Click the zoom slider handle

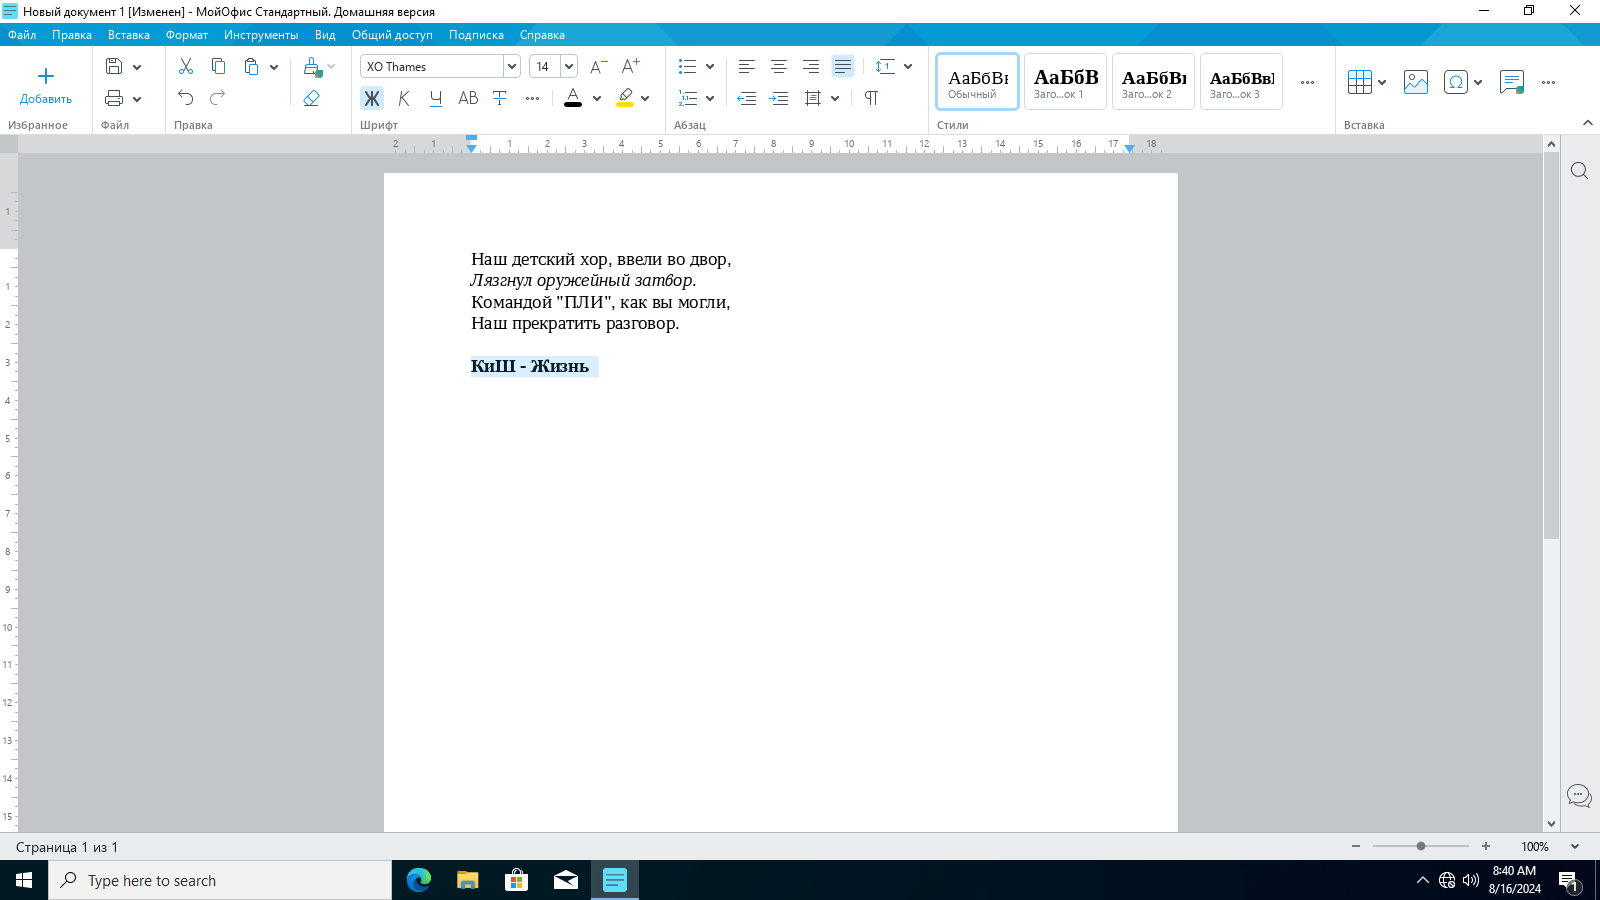[1421, 846]
